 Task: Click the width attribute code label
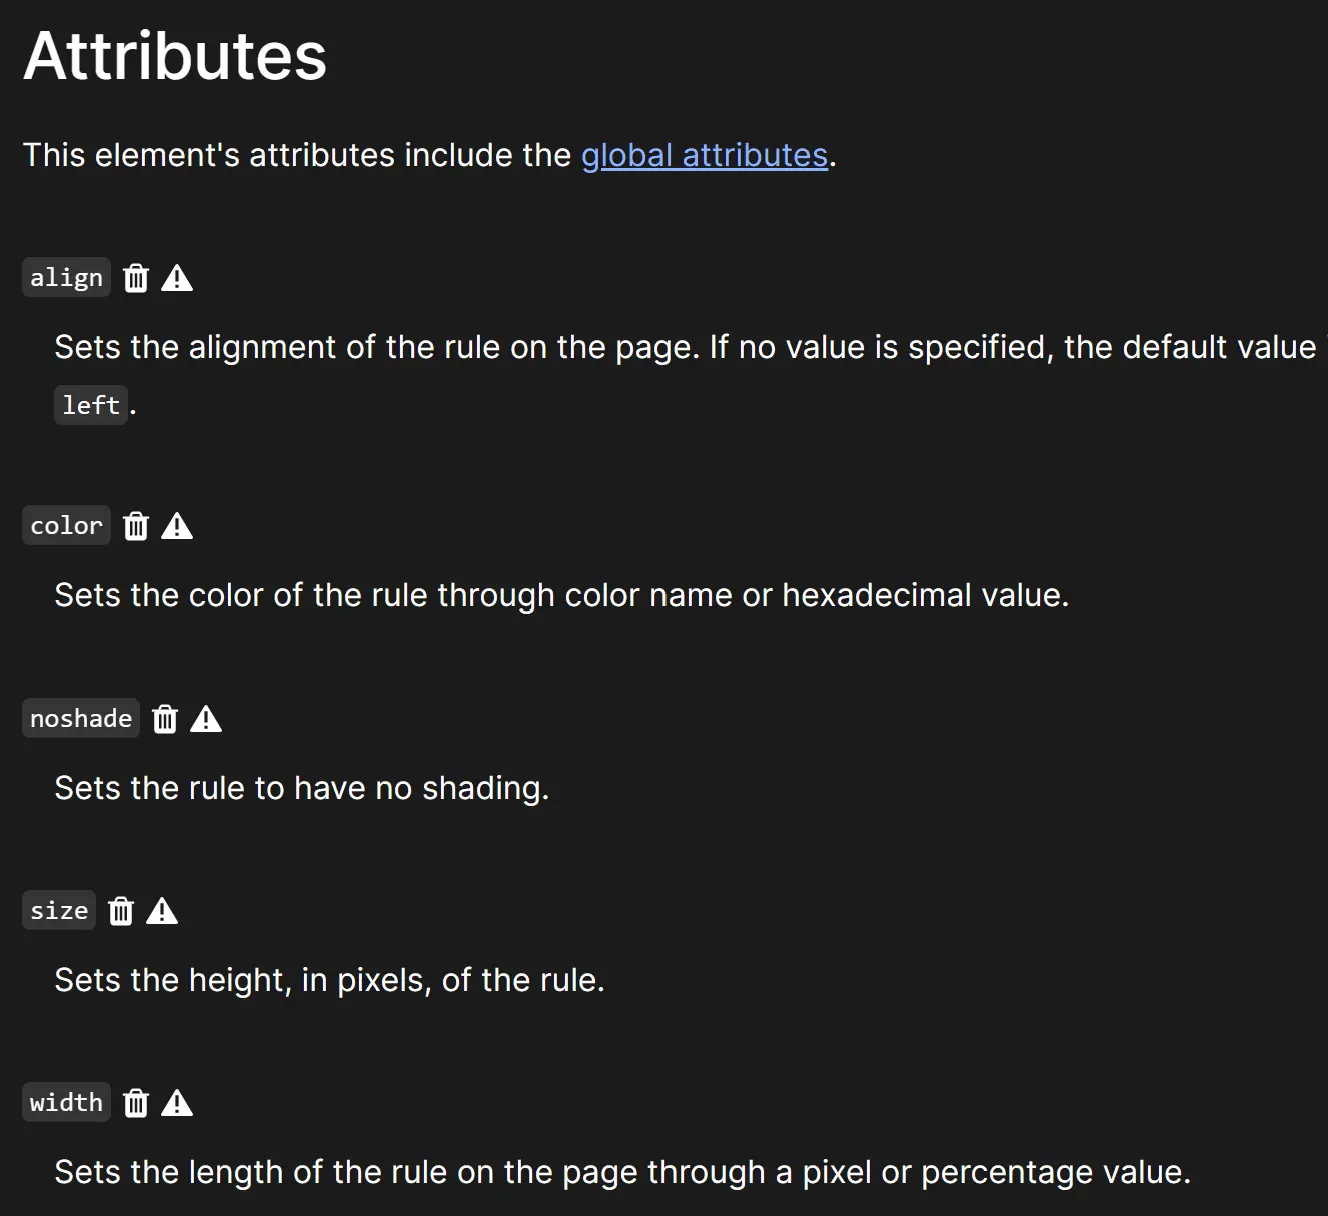[66, 1102]
